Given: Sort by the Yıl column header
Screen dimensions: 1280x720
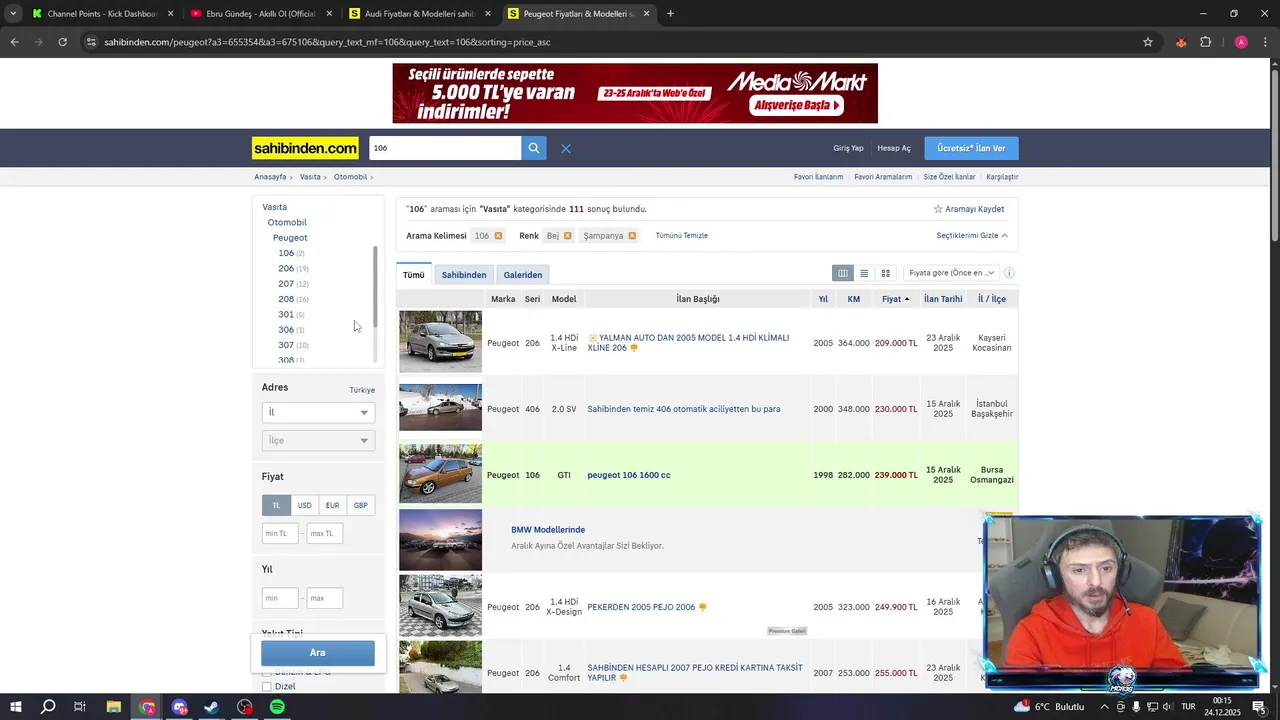Looking at the screenshot, I should (823, 299).
